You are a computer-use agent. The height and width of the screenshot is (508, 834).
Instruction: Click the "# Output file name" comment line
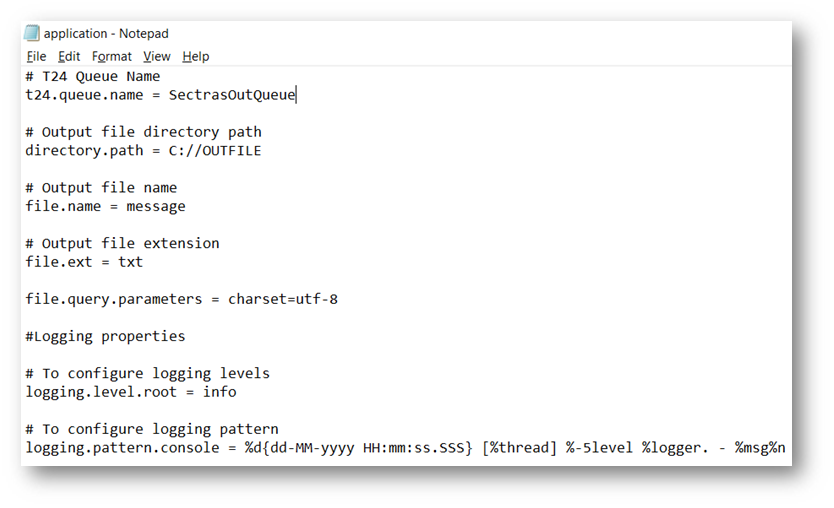point(101,188)
